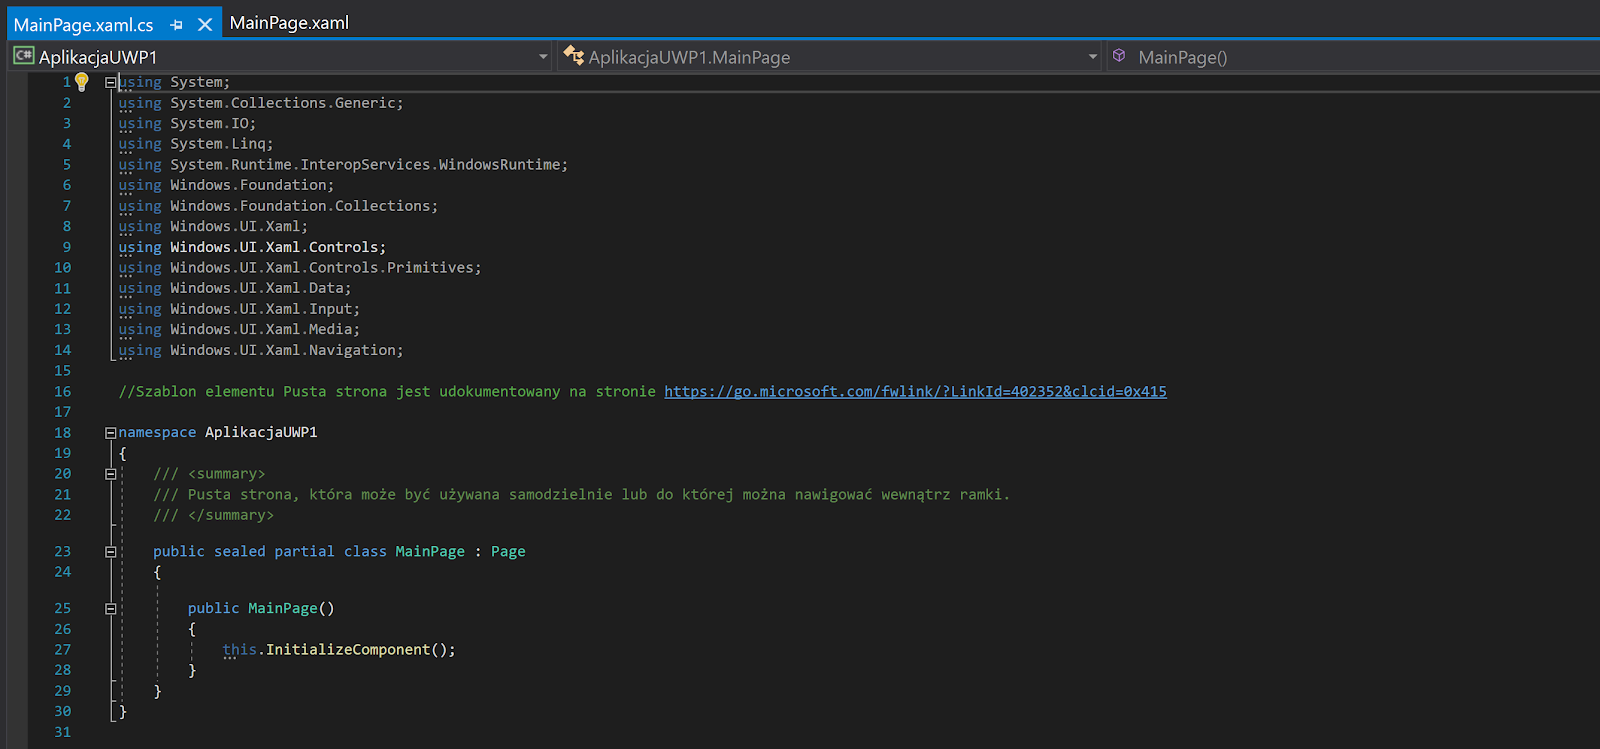Click the class icon beside AplikacjaUWP1.MainPage
Viewport: 1600px width, 749px height.
coord(574,56)
